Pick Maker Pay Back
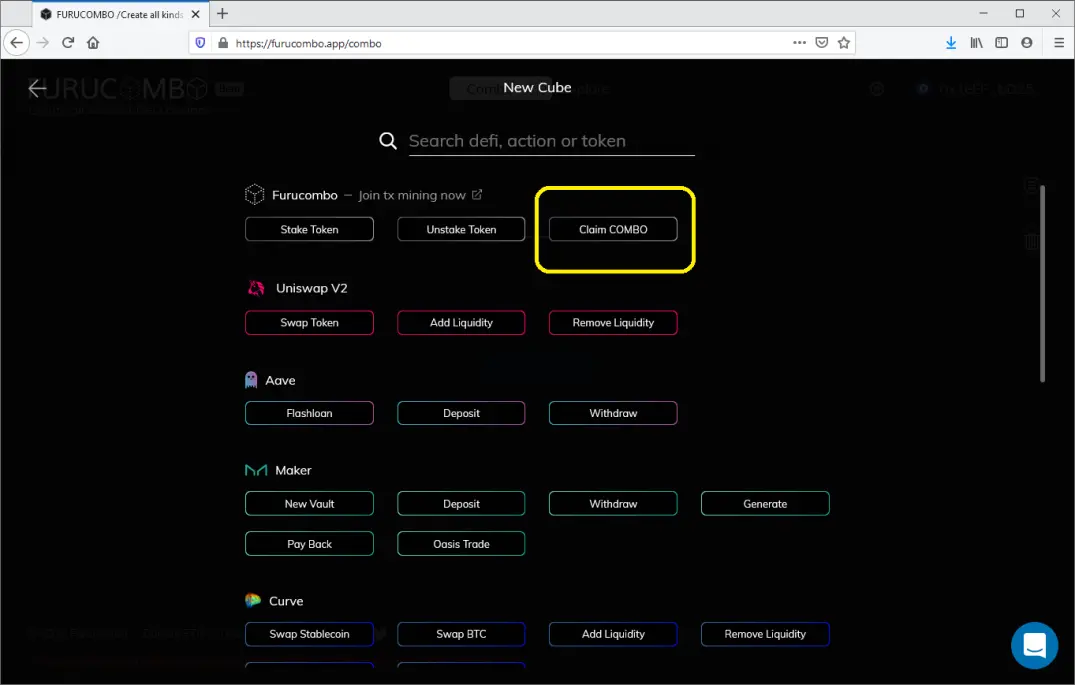The width and height of the screenshot is (1075, 685). pos(309,544)
